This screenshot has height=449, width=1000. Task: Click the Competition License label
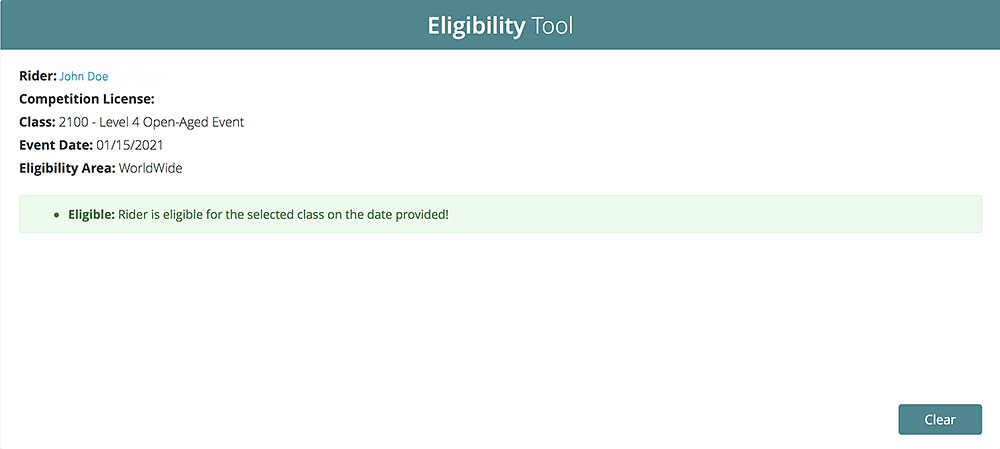pyautogui.click(x=87, y=99)
